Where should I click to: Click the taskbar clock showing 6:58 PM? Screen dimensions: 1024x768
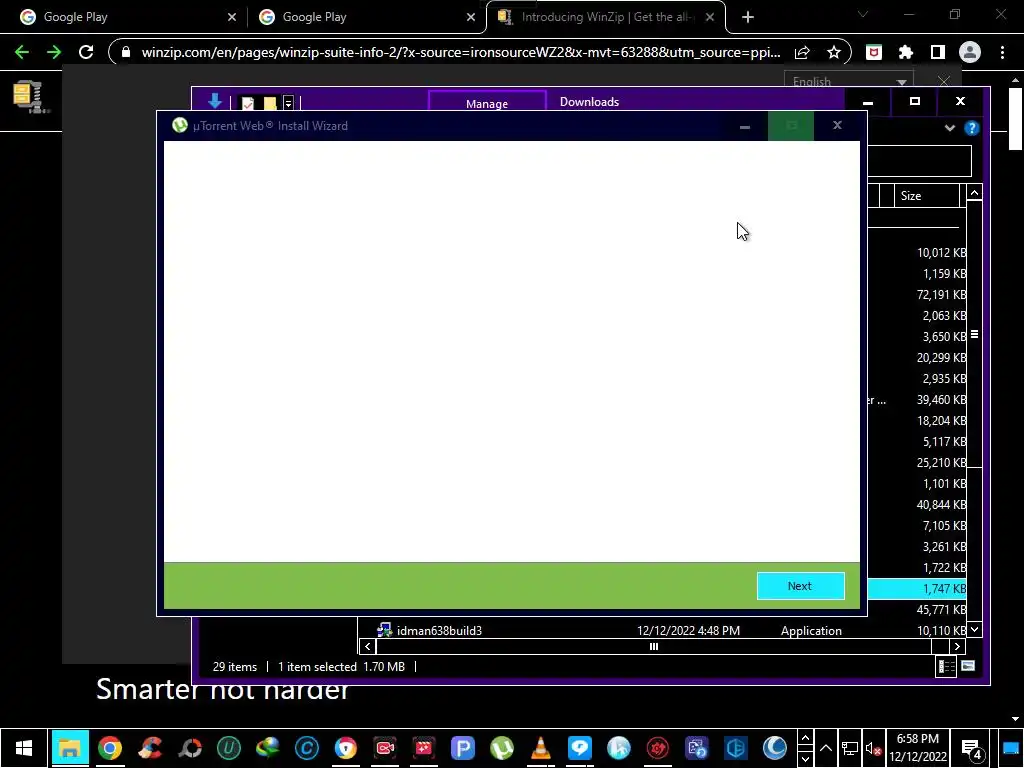[918, 748]
